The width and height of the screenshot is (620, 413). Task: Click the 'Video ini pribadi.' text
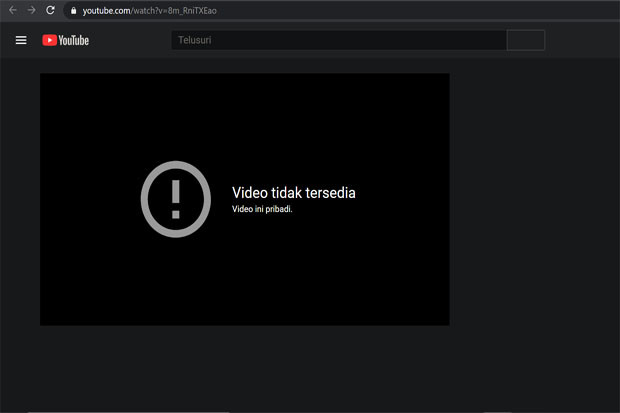click(x=262, y=209)
